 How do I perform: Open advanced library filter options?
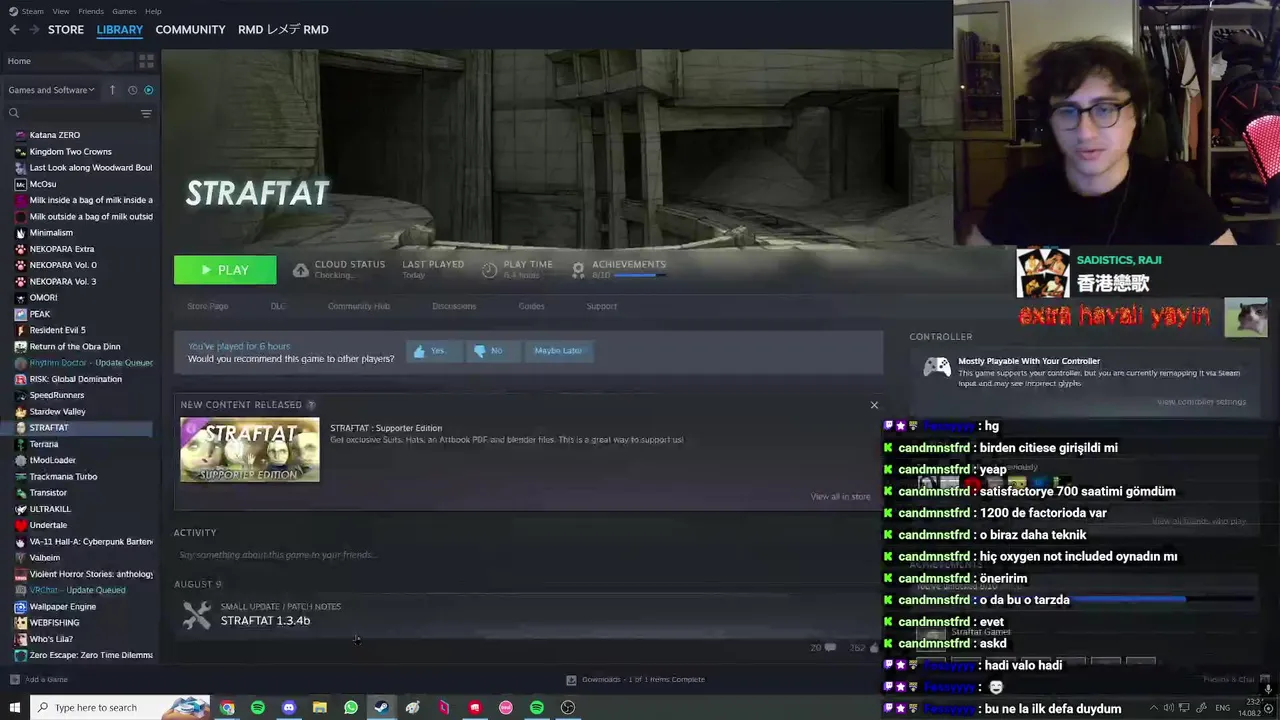146,113
